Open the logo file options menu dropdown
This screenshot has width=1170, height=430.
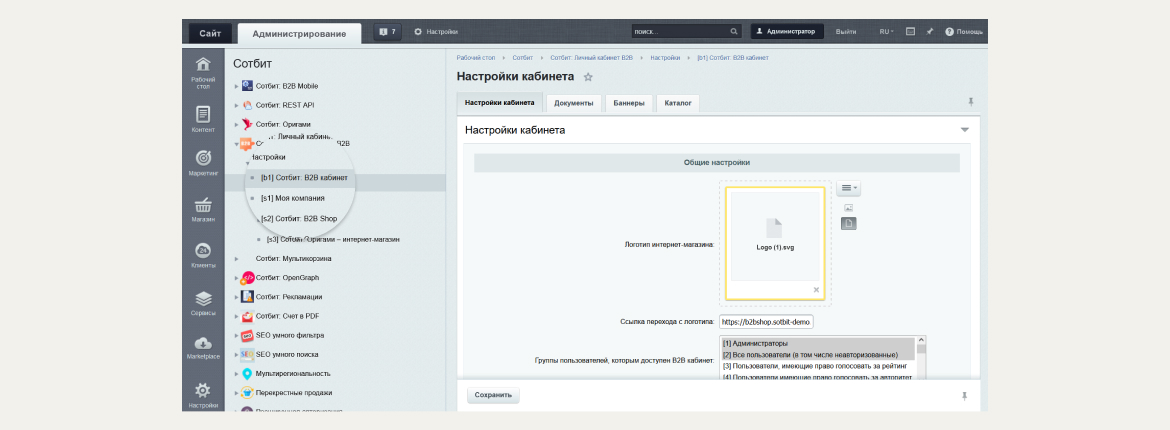848,188
